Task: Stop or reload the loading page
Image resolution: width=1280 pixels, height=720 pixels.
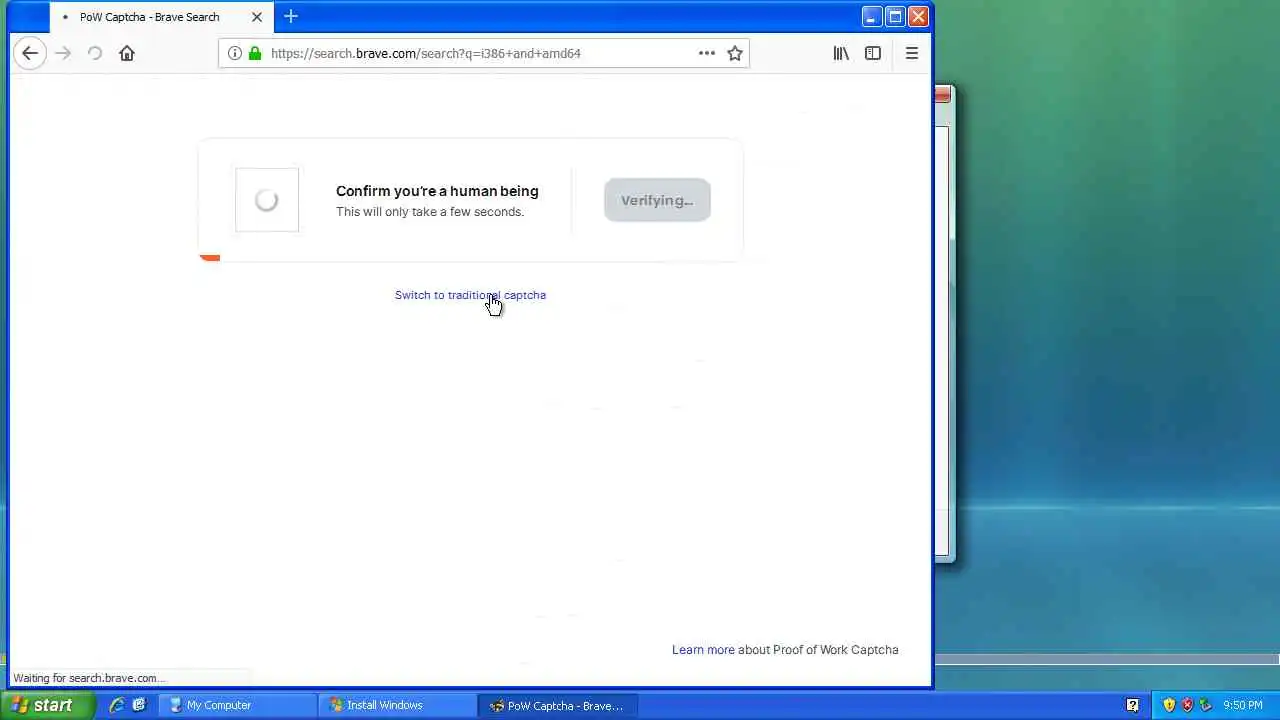Action: coord(95,53)
